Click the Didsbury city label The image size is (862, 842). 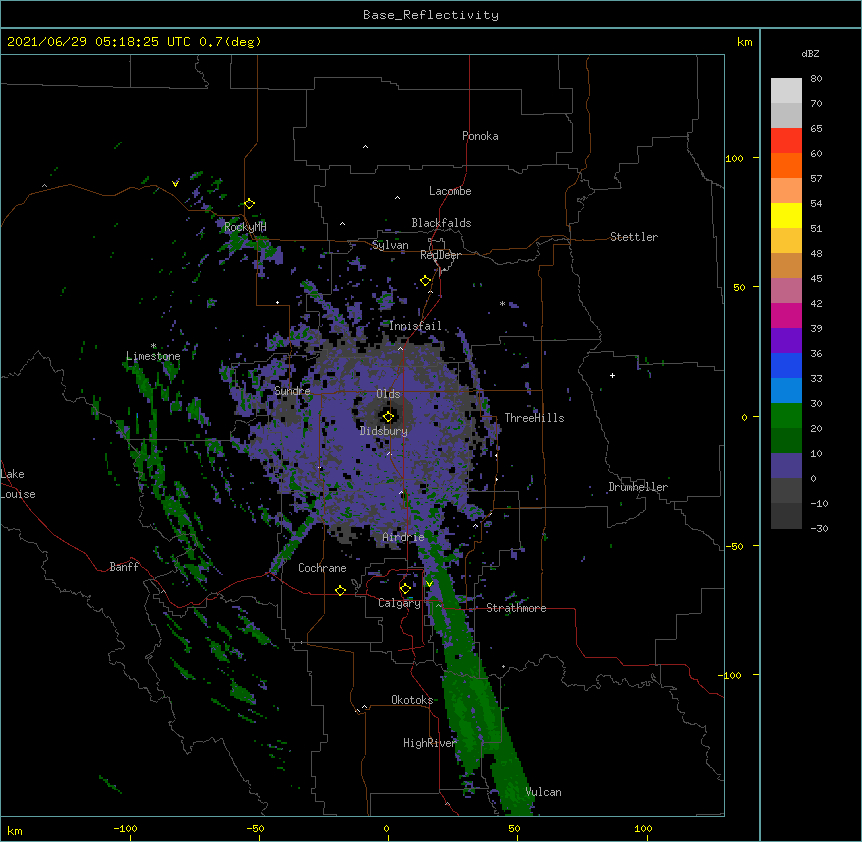pos(384,431)
